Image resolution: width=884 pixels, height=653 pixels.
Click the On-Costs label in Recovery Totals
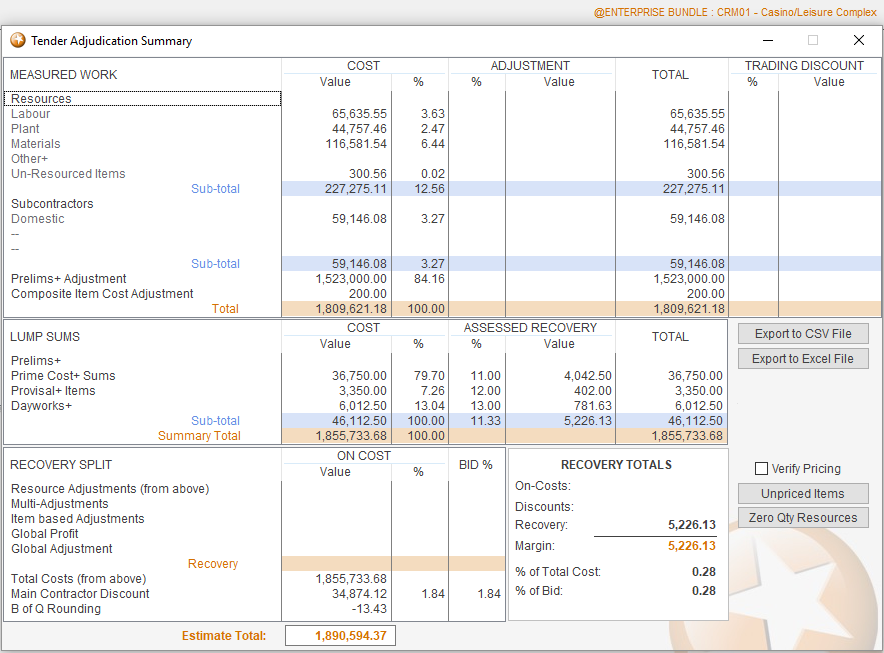click(x=543, y=486)
